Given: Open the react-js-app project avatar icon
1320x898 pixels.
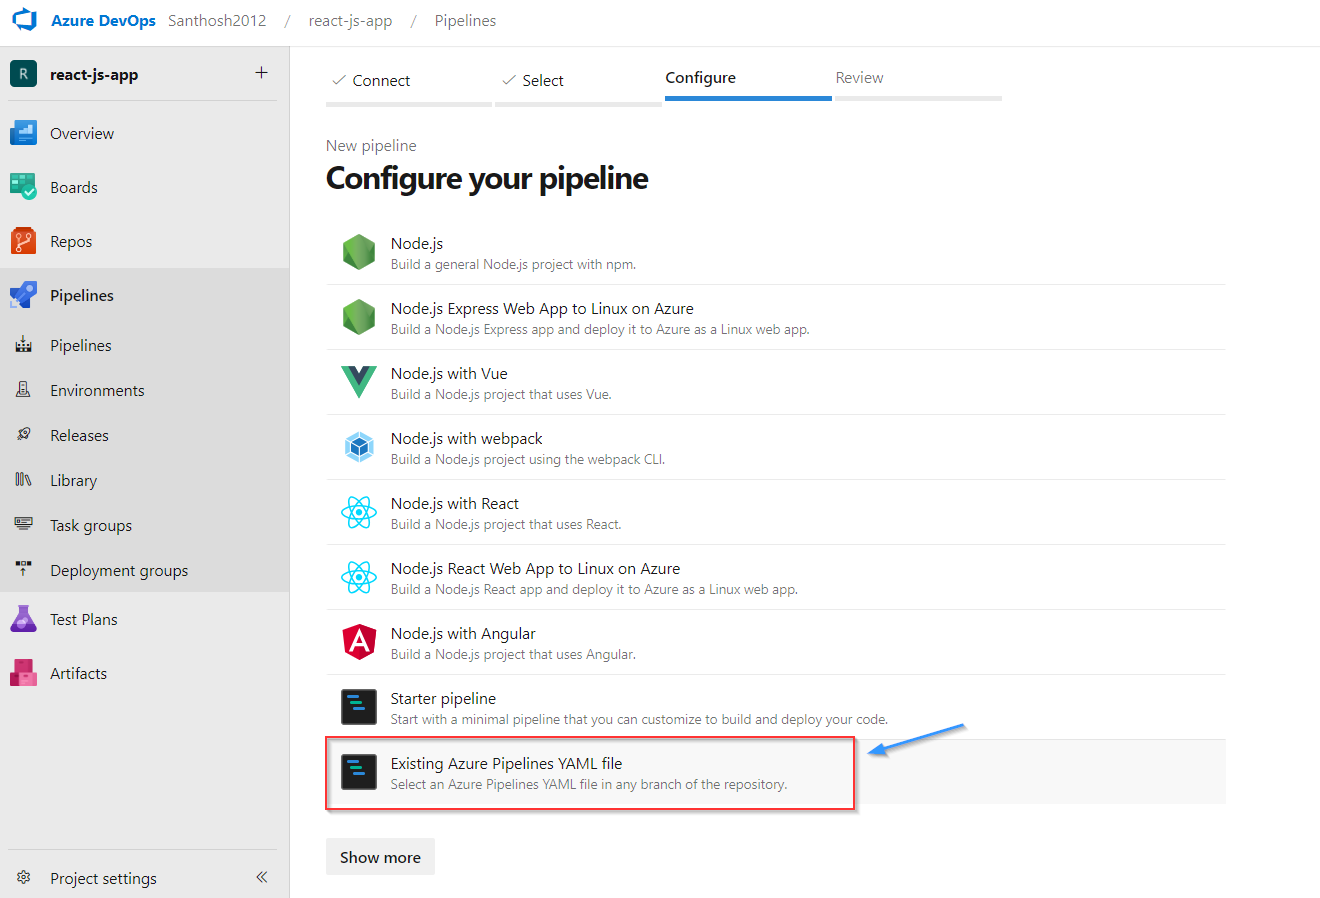Looking at the screenshot, I should (x=23, y=74).
